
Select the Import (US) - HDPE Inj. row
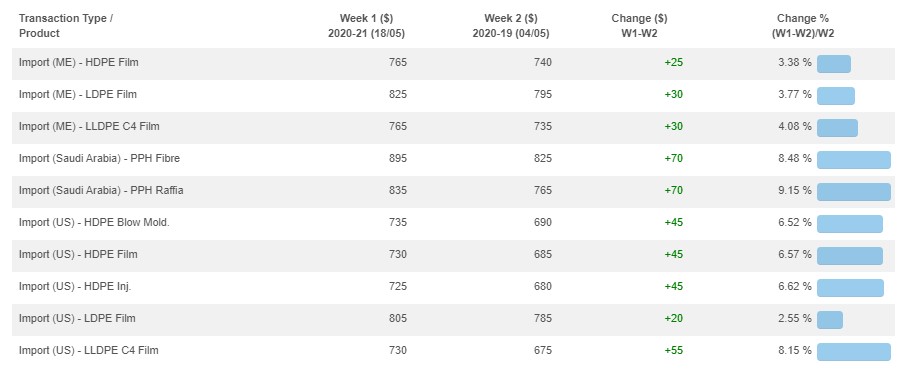(453, 288)
